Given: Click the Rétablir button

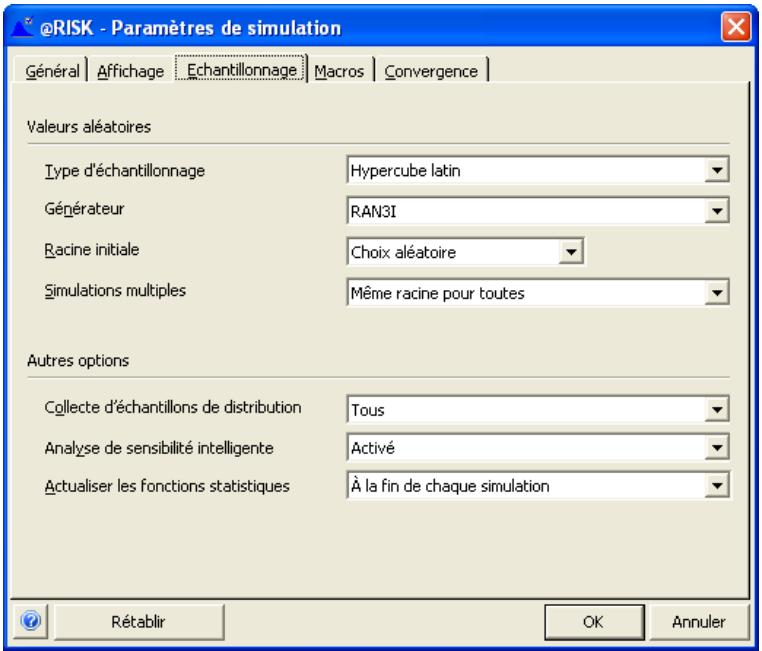Looking at the screenshot, I should point(138,621).
